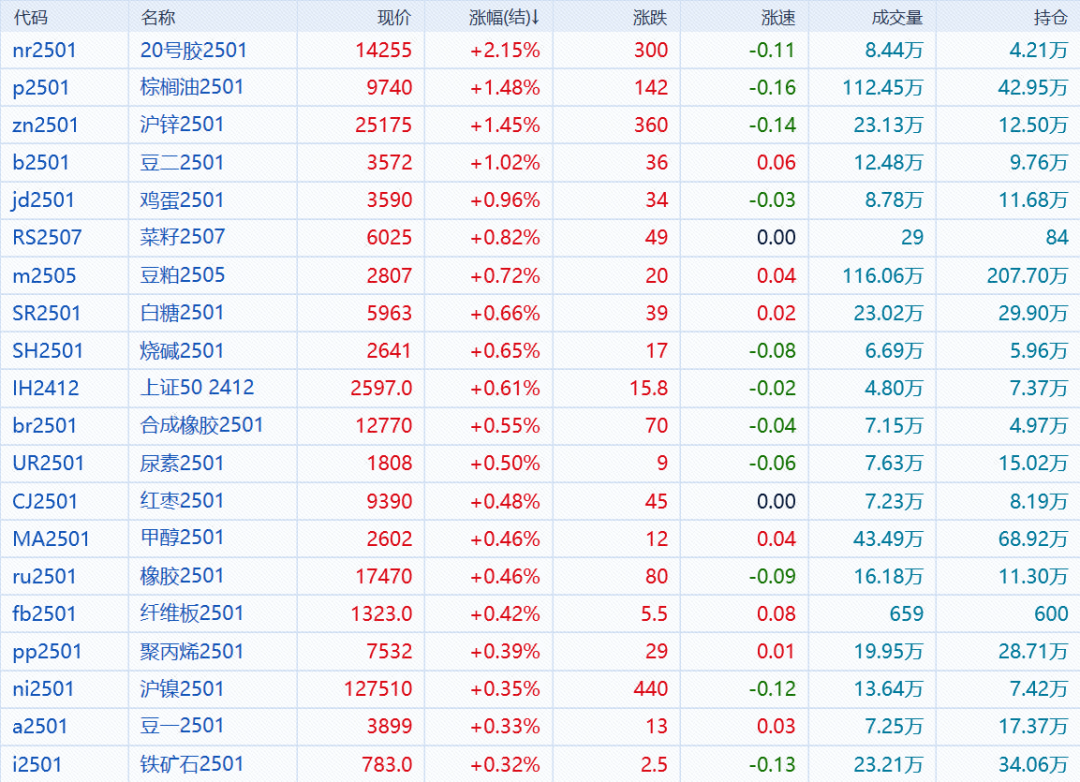Open the 20号胶2501 contract name
Image resolution: width=1080 pixels, height=782 pixels.
(194, 50)
